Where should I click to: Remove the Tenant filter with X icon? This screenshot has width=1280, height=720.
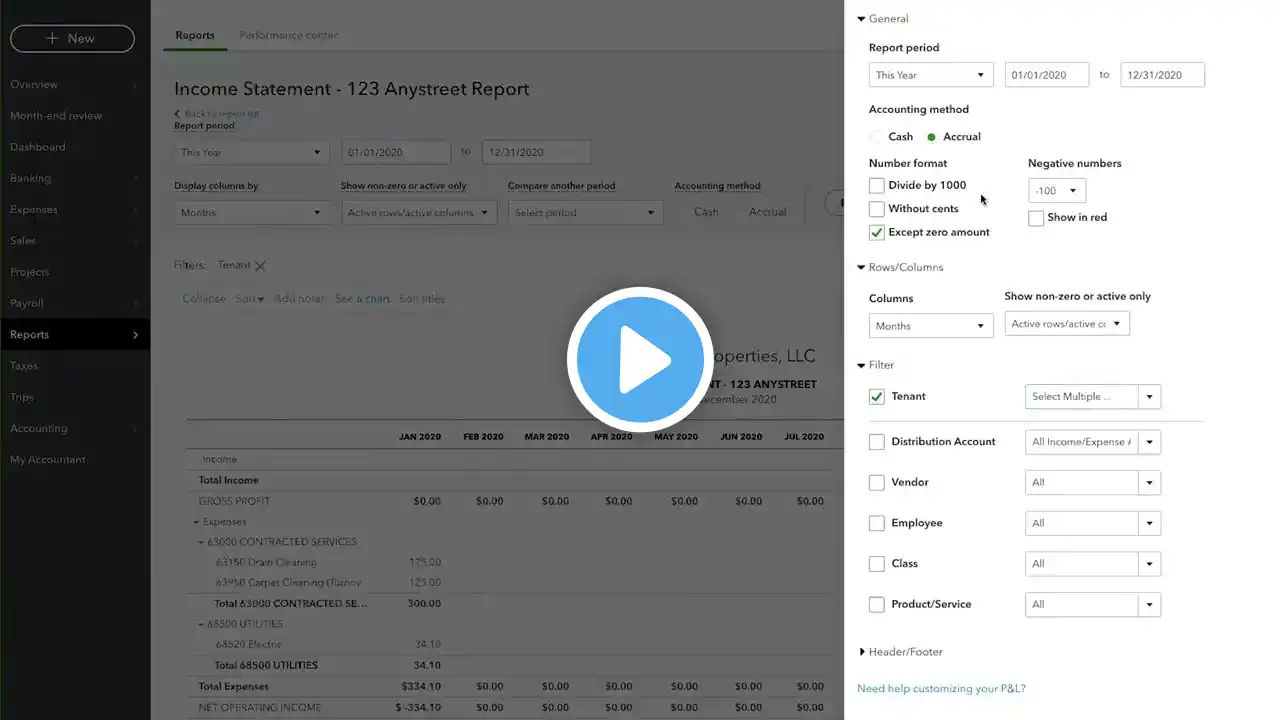pos(260,266)
